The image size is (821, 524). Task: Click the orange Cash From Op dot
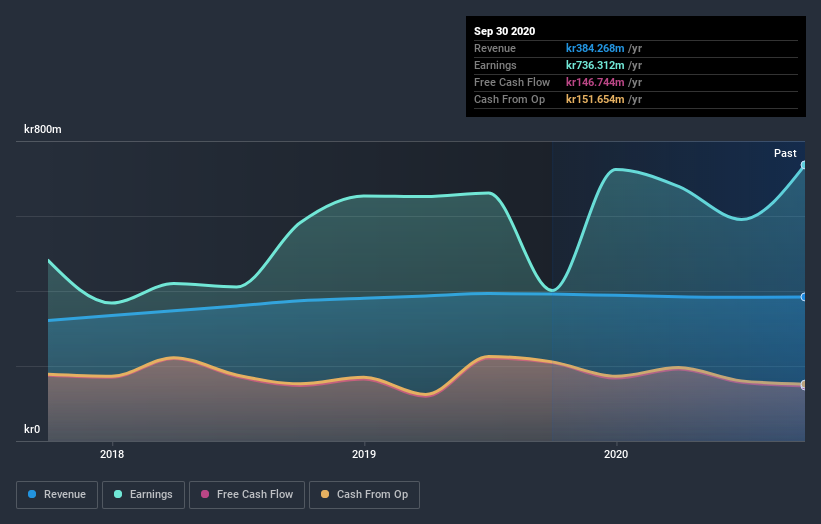tap(325, 494)
